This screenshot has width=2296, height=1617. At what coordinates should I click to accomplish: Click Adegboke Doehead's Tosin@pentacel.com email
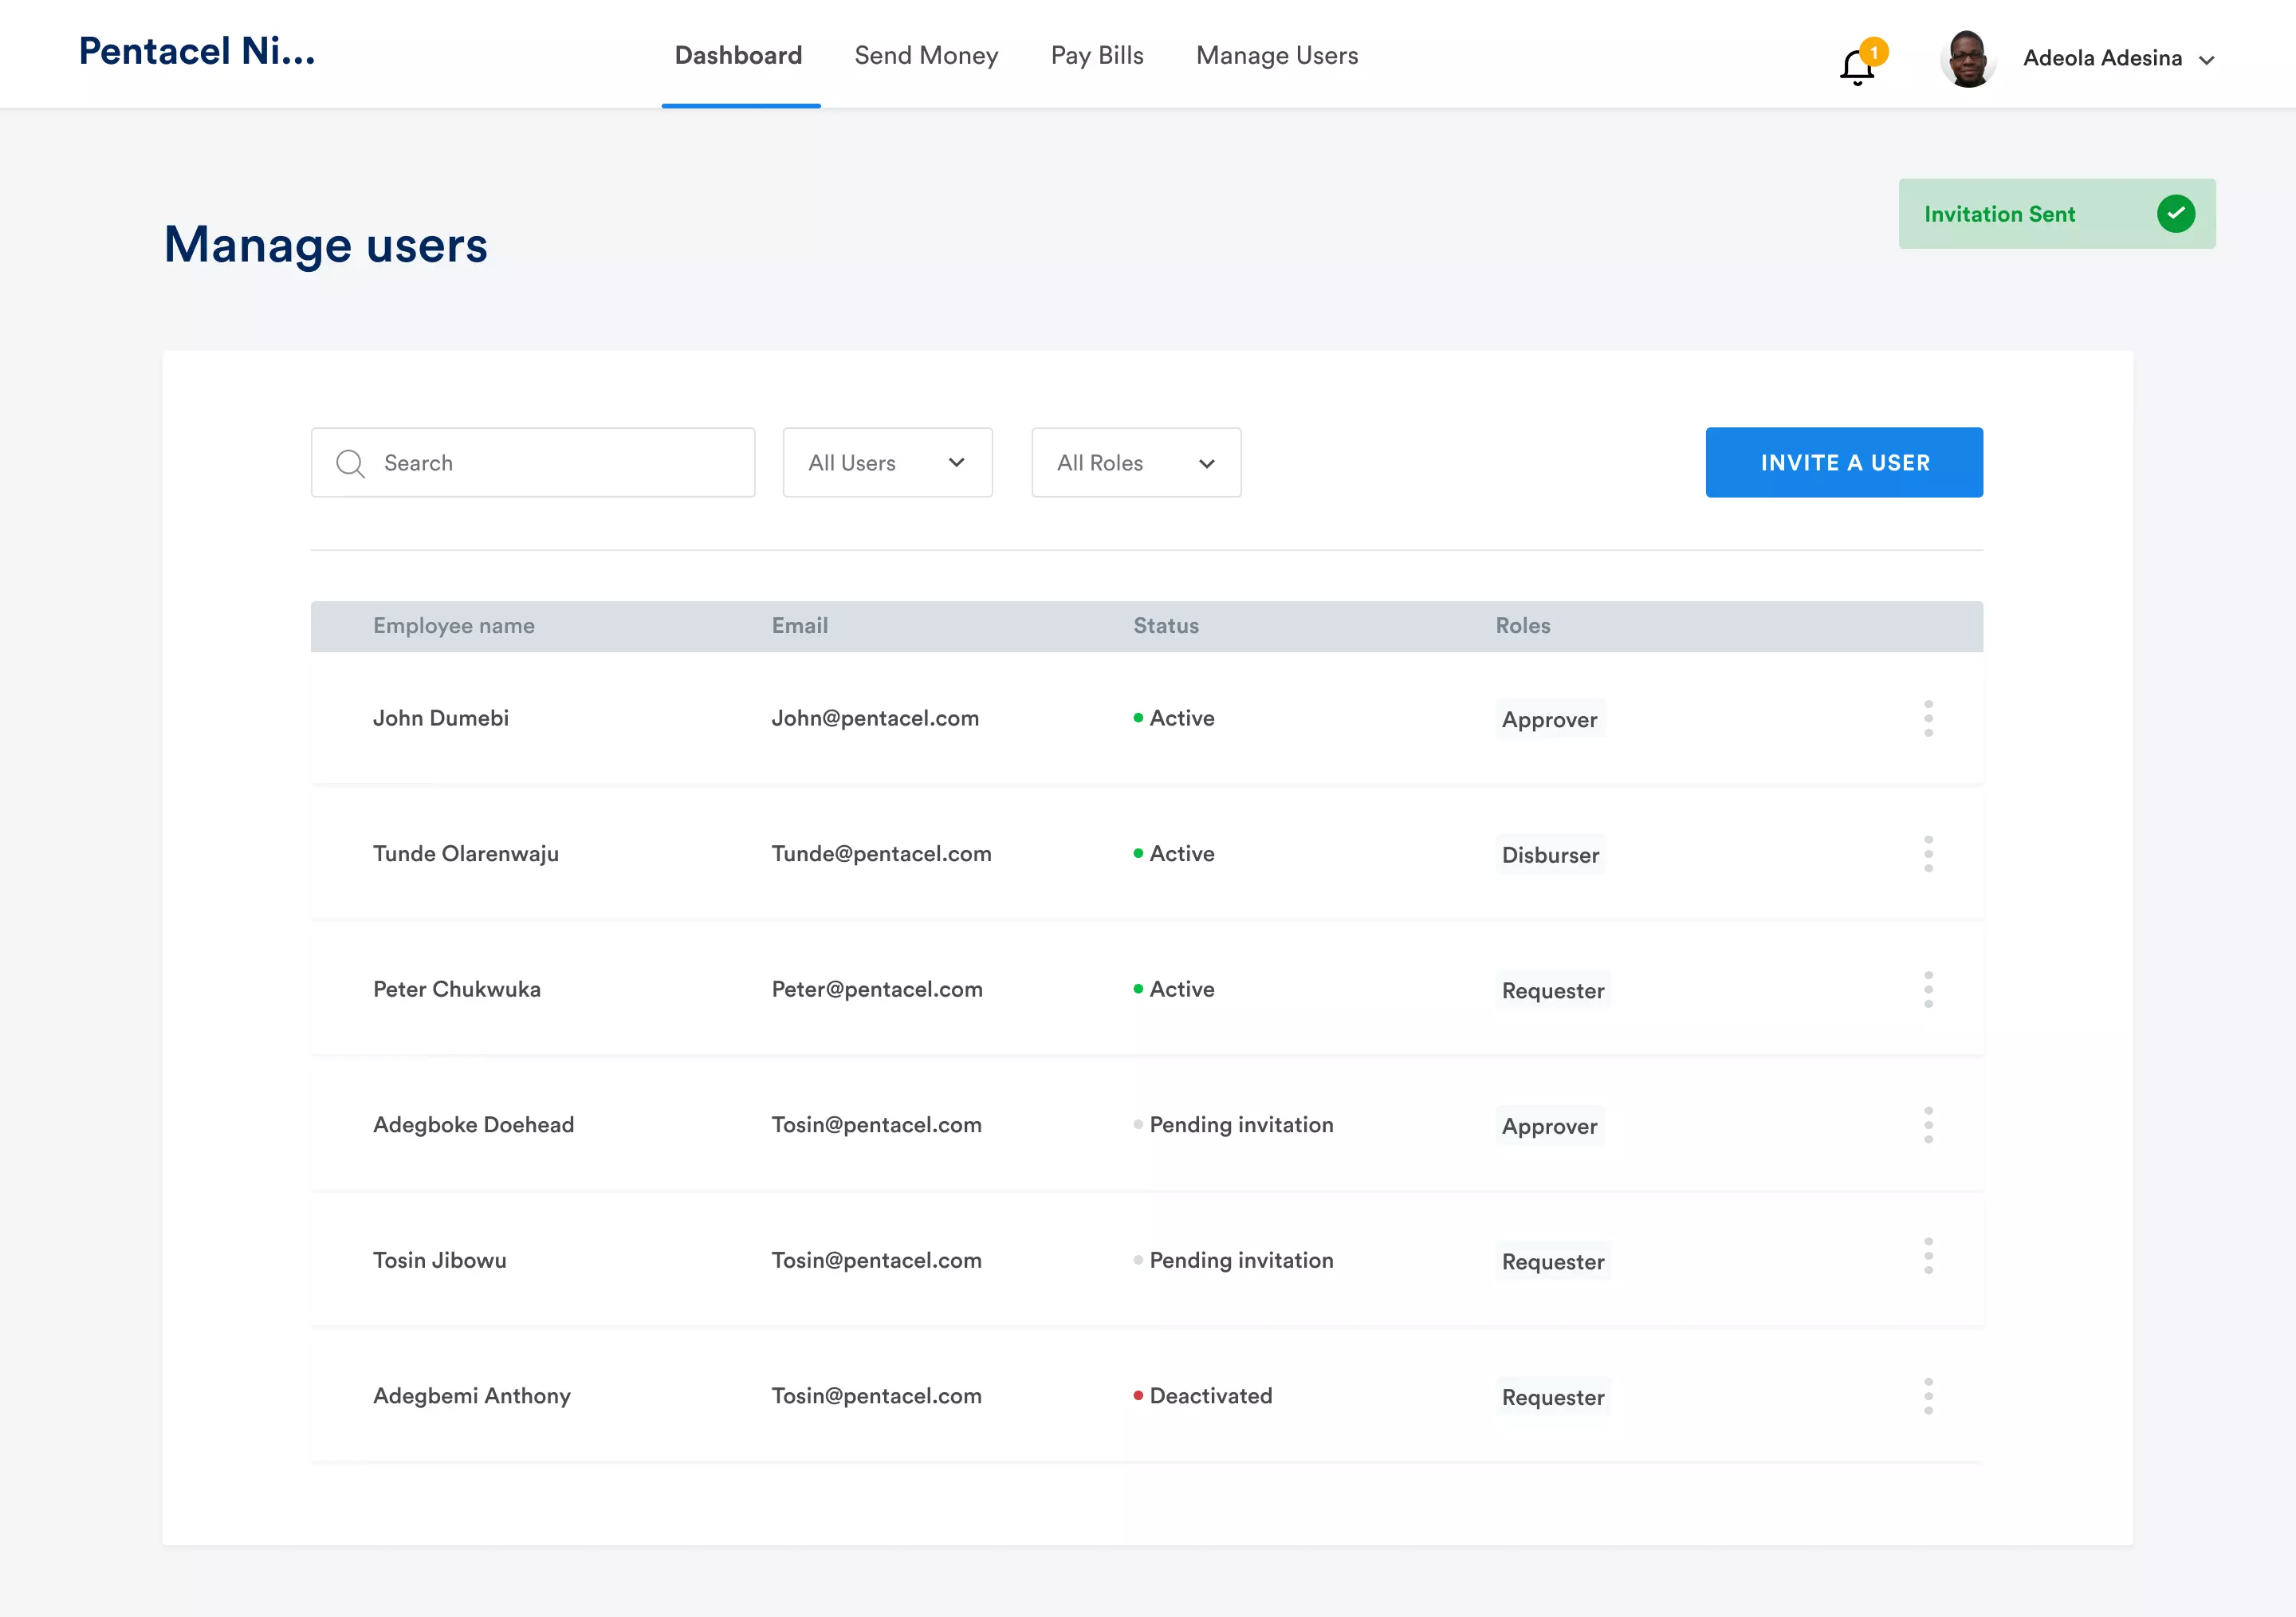click(x=877, y=1125)
